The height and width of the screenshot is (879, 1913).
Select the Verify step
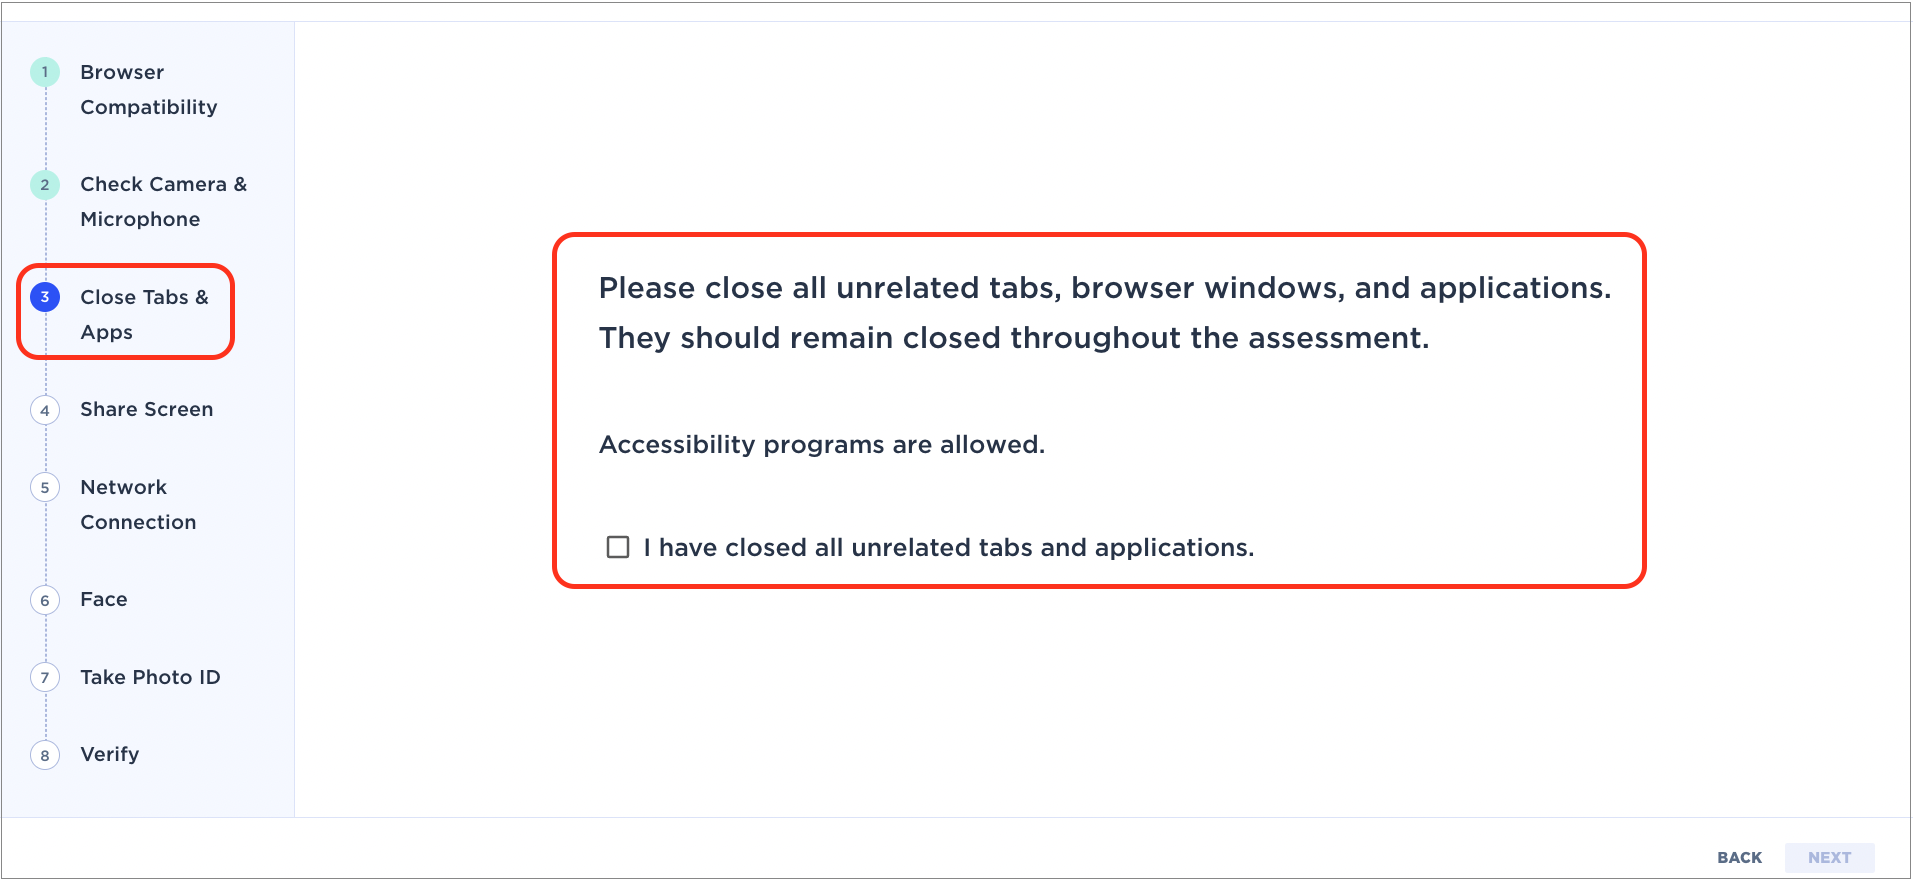tap(109, 754)
